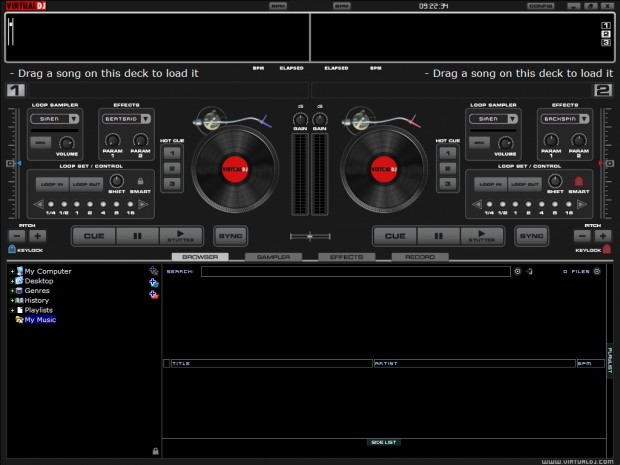Image resolution: width=620 pixels, height=465 pixels.
Task: Toggle right deck keylock padlock
Action: [607, 249]
